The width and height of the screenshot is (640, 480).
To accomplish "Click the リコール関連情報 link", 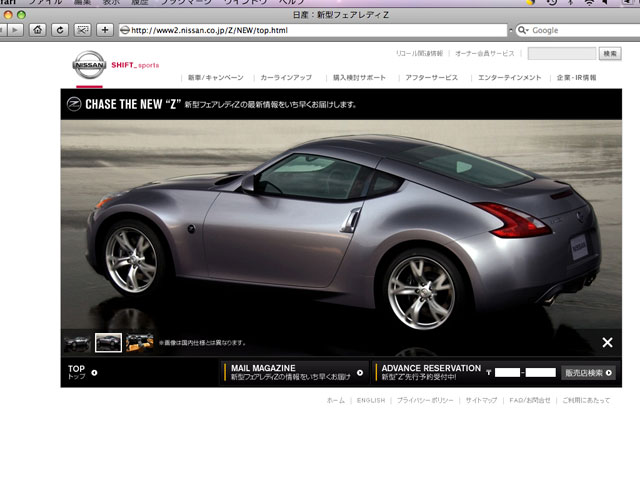I will 419,53.
